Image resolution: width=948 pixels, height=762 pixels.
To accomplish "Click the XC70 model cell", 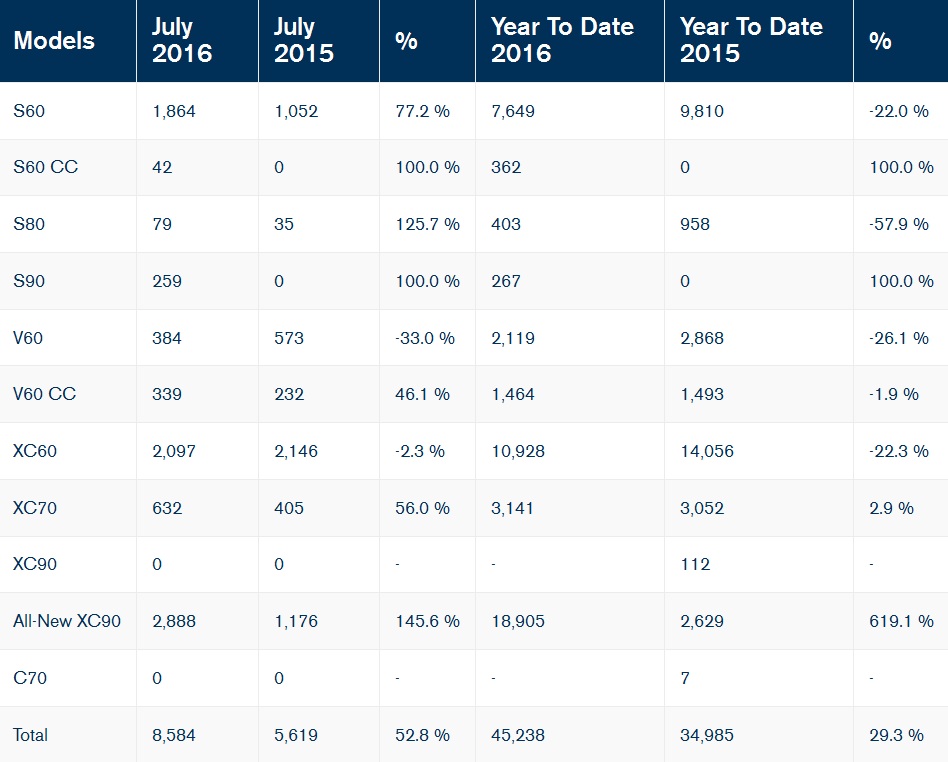I will coord(35,508).
